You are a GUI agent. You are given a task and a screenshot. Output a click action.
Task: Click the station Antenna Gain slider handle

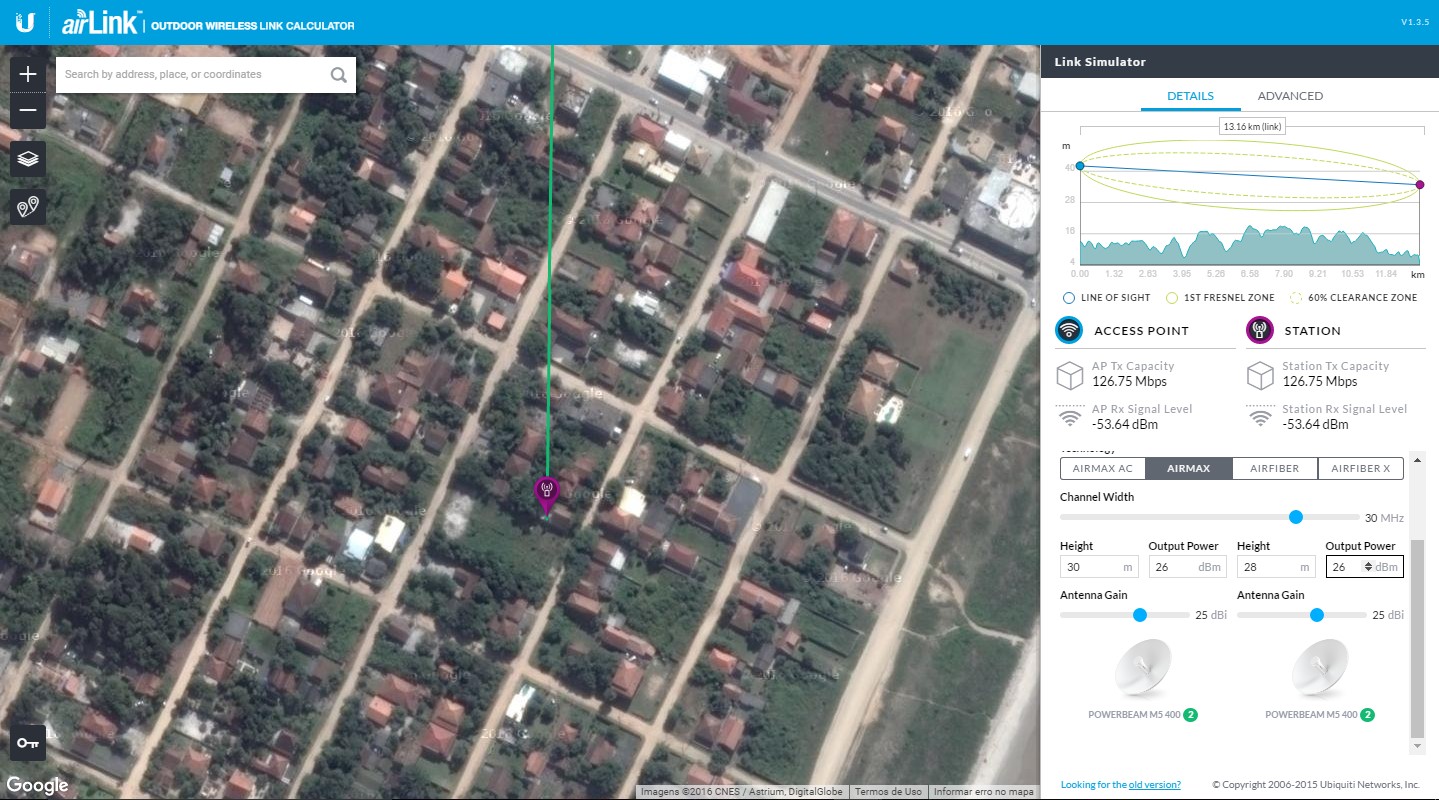[1316, 615]
